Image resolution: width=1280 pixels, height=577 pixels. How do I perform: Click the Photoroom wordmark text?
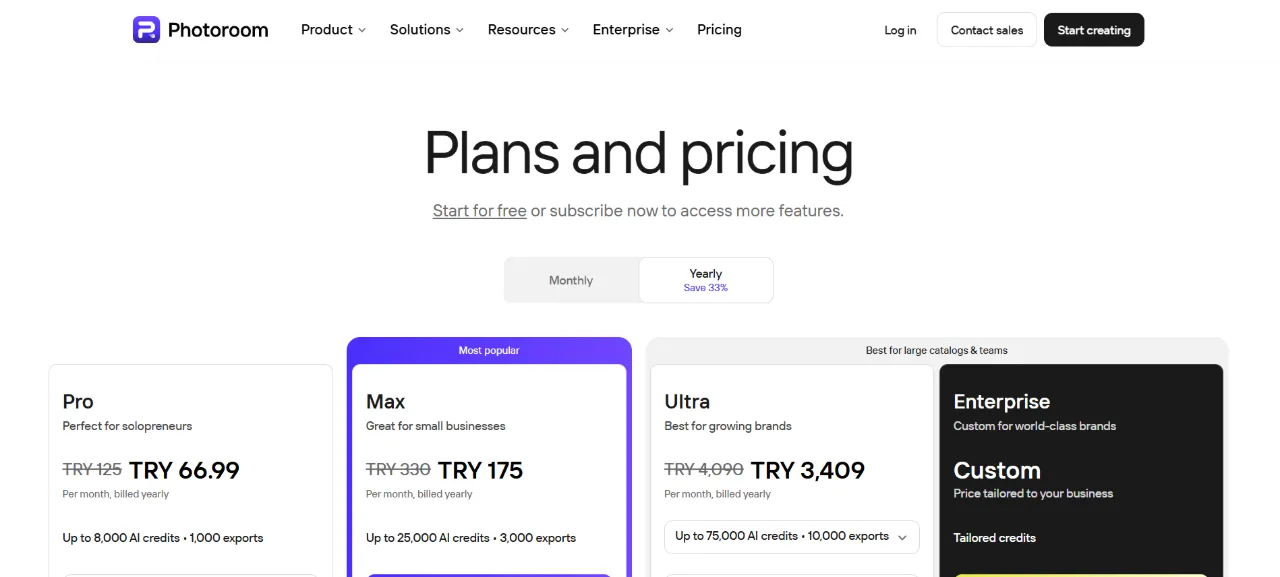[218, 30]
